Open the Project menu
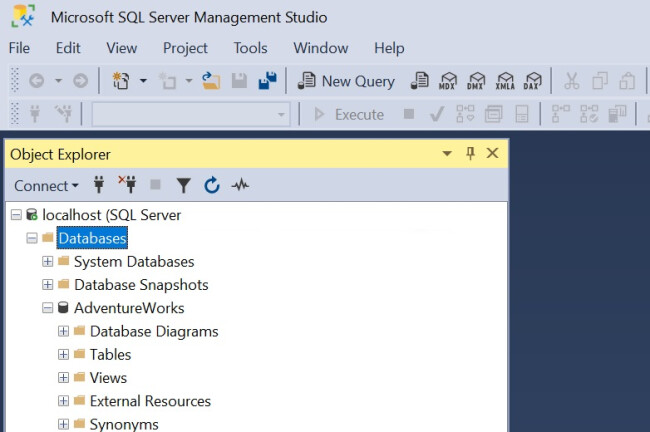This screenshot has height=432, width=650. pyautogui.click(x=185, y=48)
